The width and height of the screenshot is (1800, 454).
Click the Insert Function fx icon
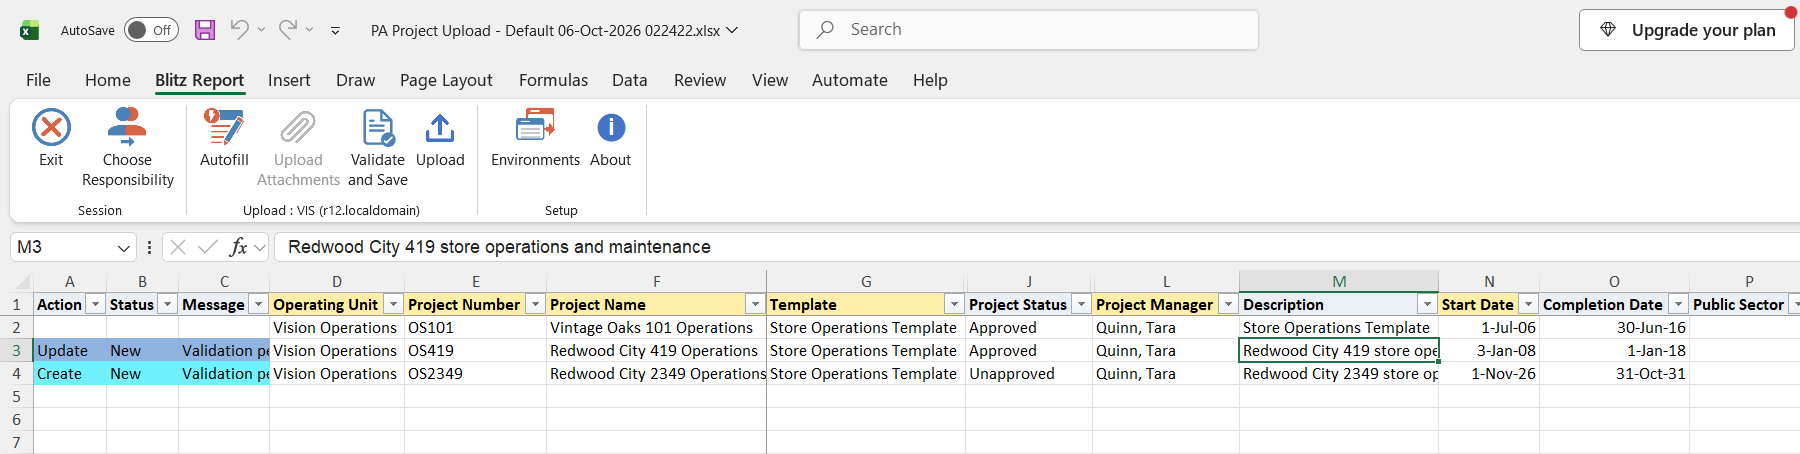238,247
